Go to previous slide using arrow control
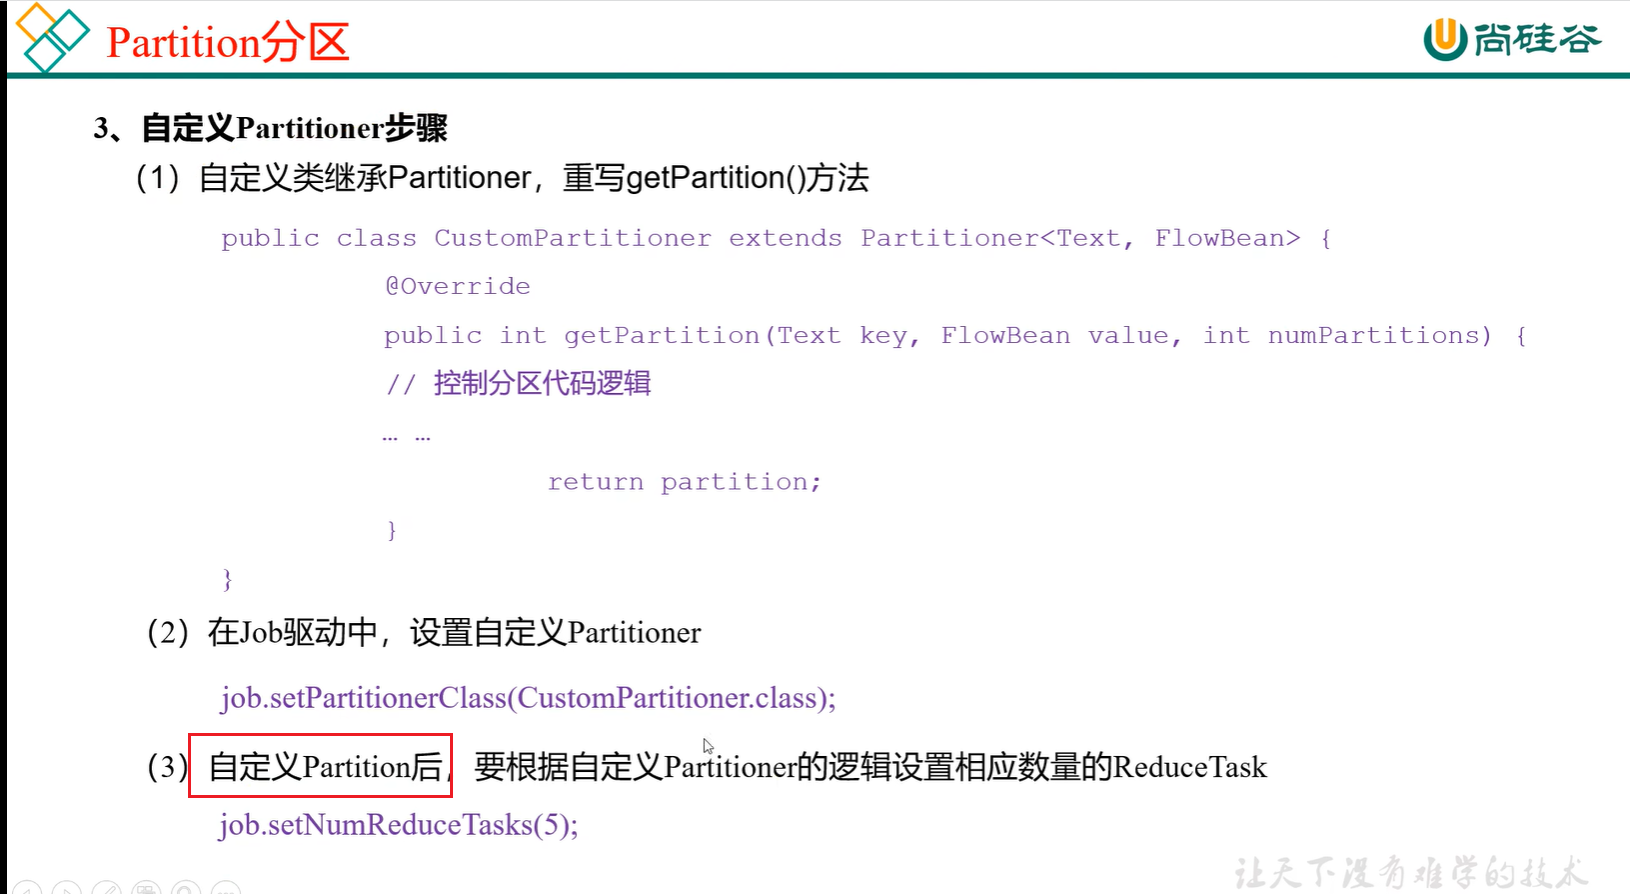 pyautogui.click(x=26, y=888)
